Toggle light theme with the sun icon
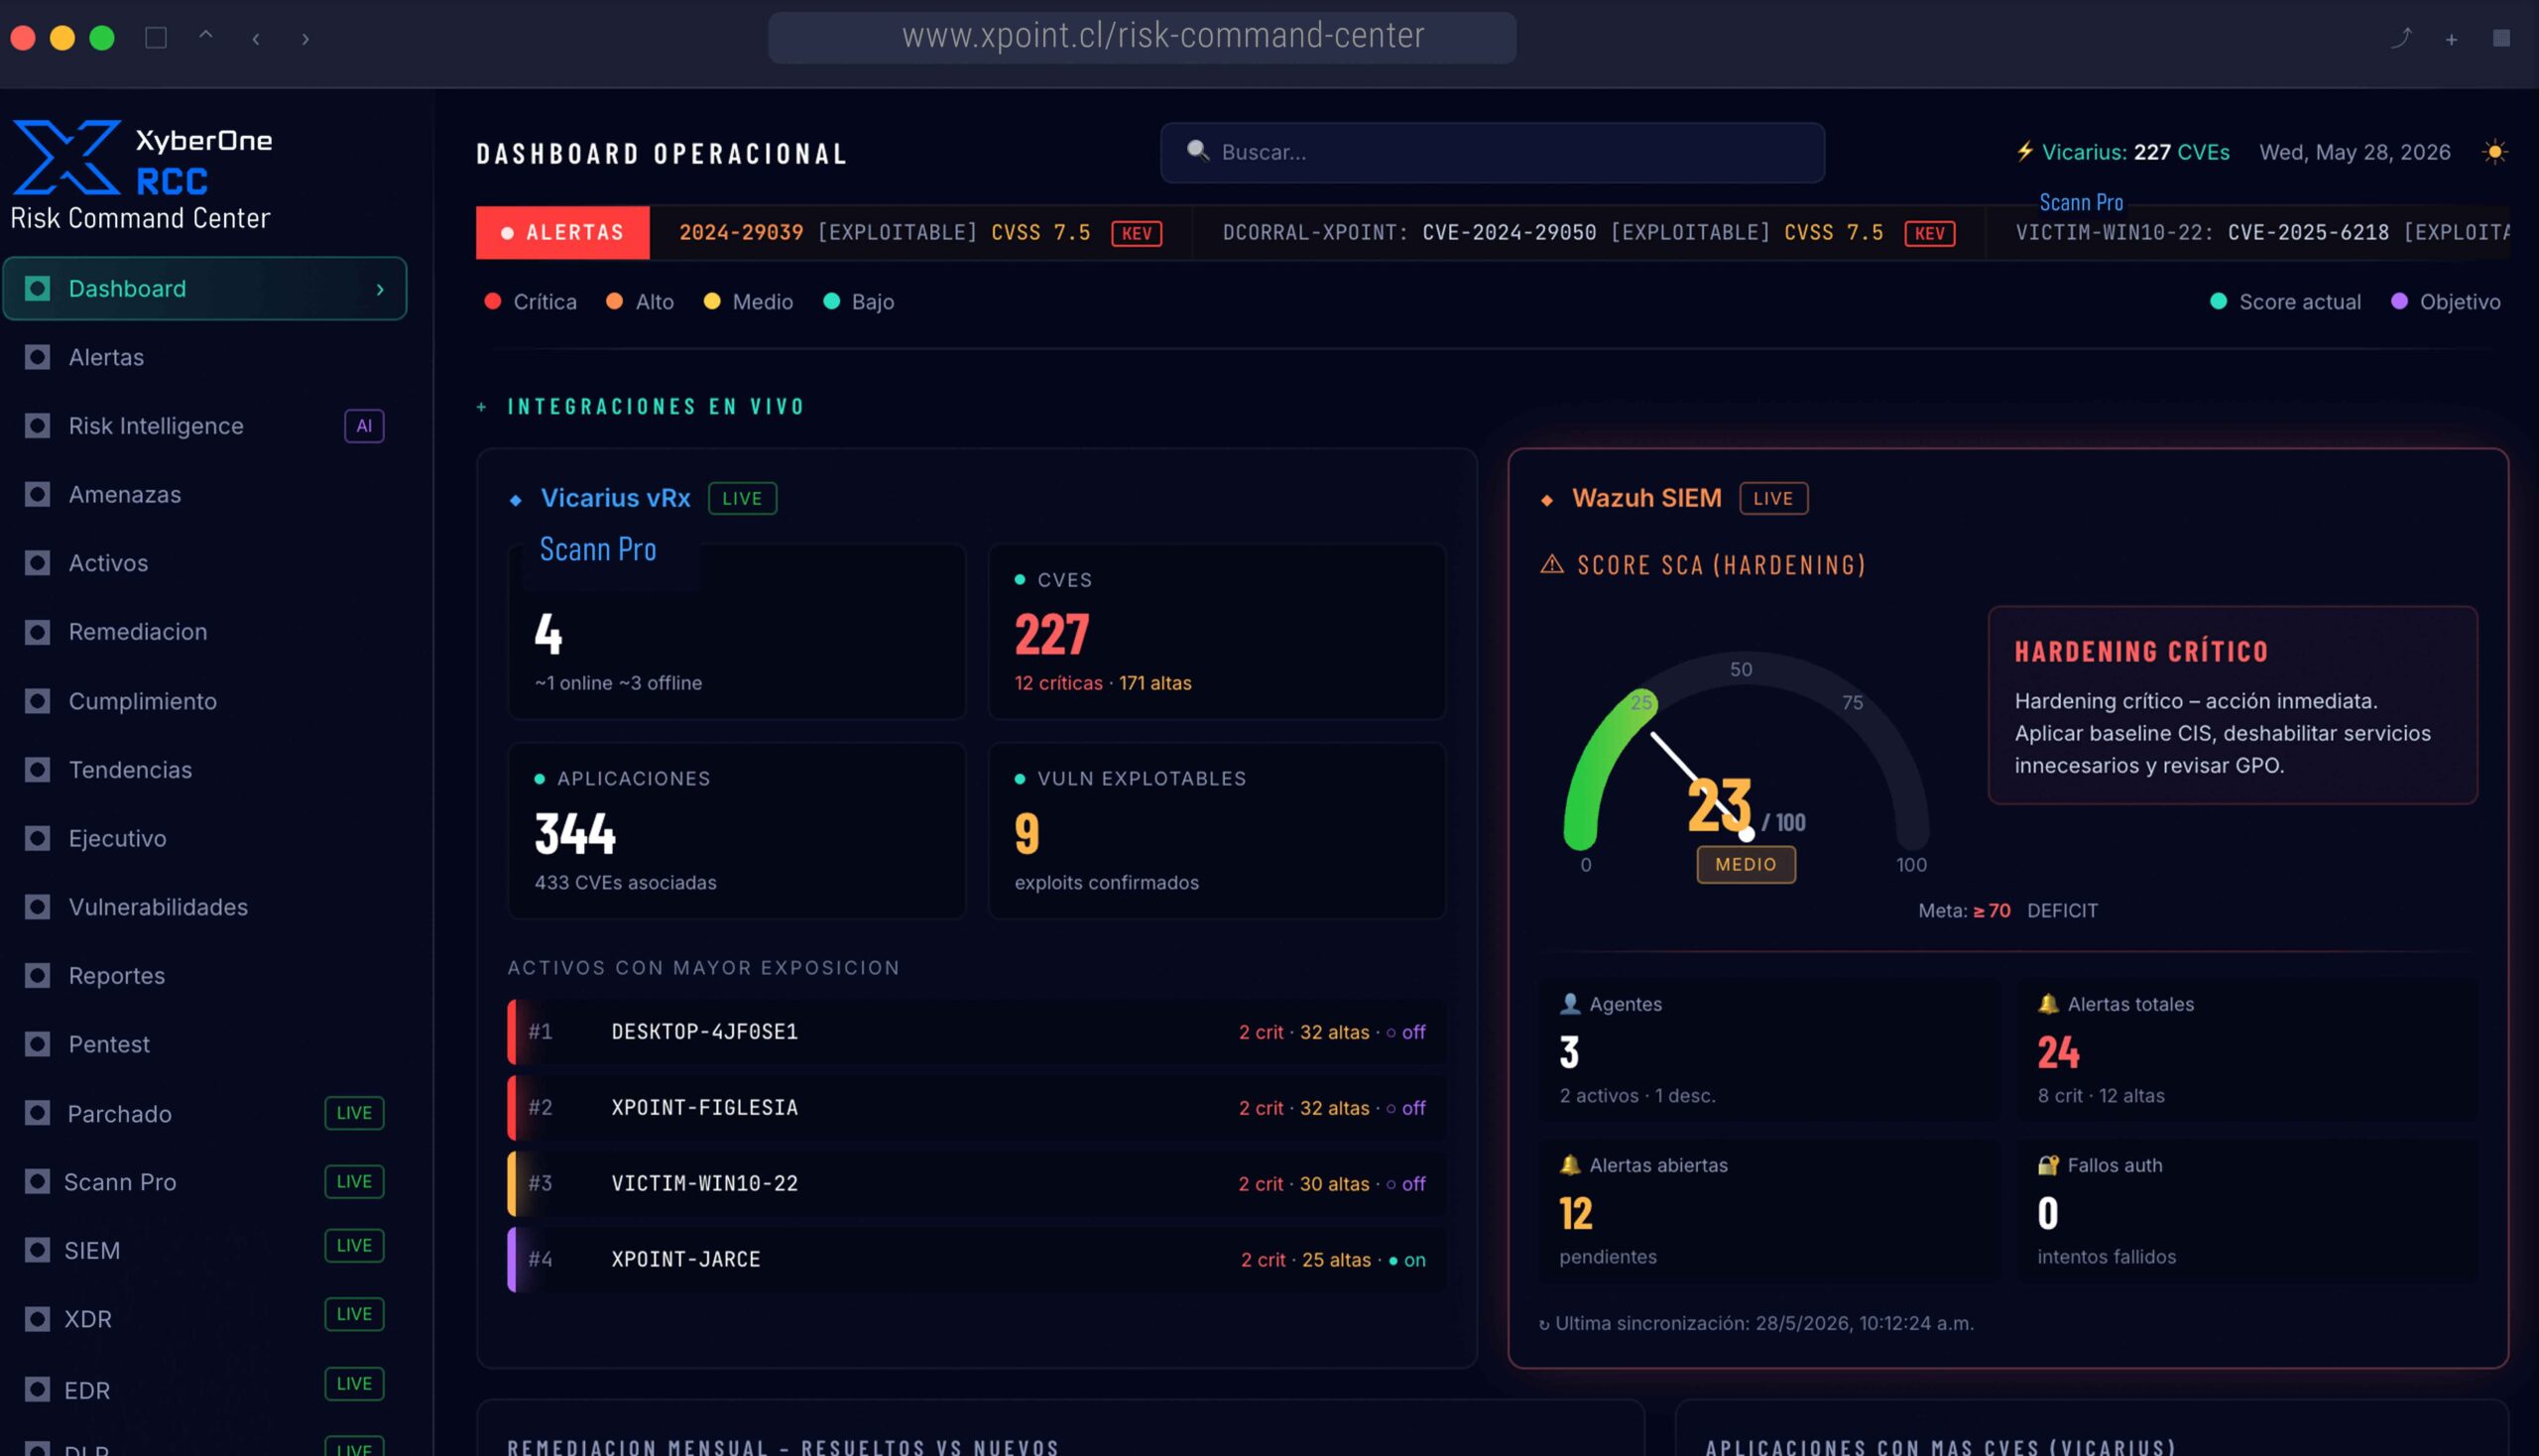 tap(2494, 152)
